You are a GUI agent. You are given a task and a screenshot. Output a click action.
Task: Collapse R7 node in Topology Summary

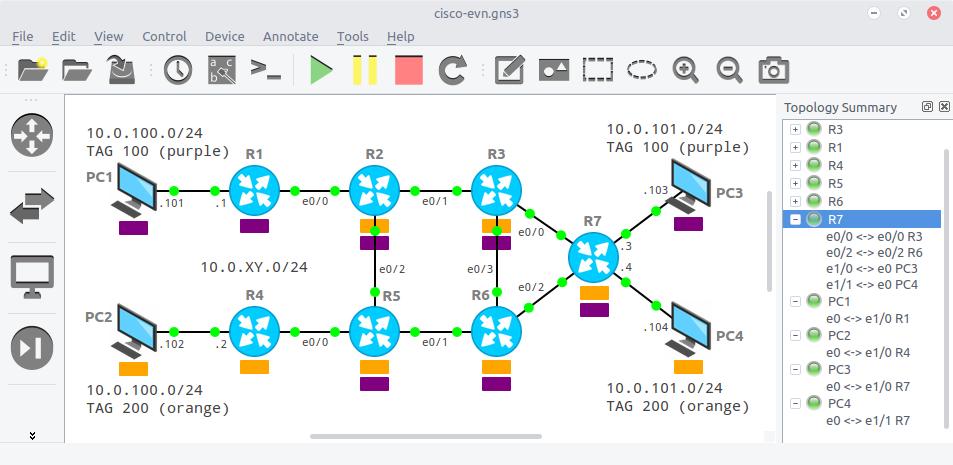(x=795, y=219)
